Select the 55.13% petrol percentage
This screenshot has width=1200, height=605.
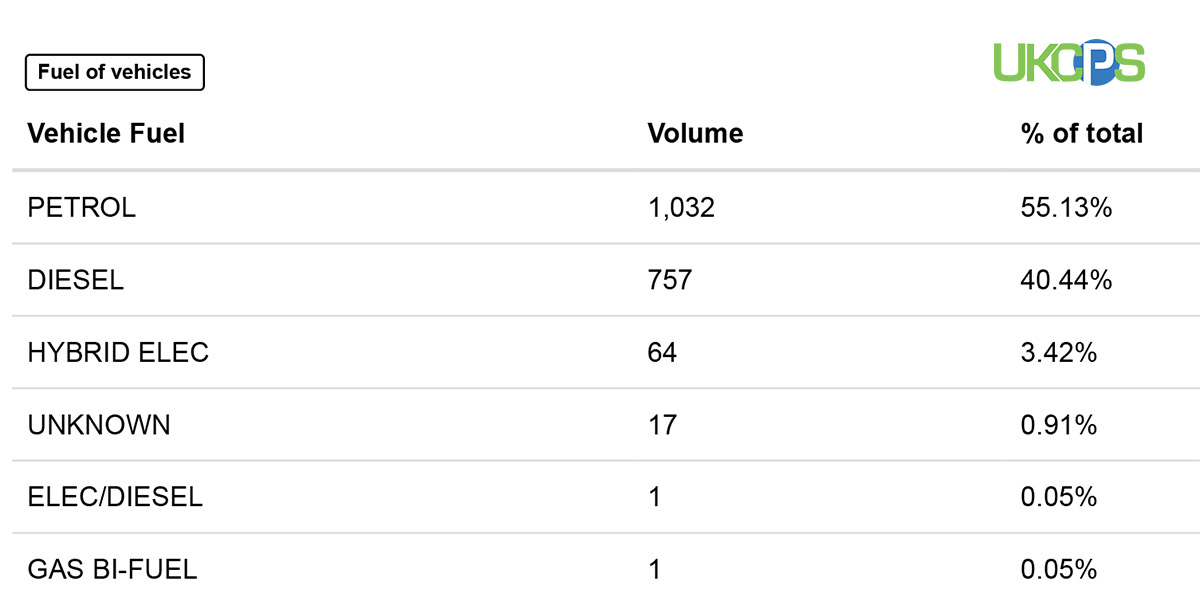[1066, 208]
